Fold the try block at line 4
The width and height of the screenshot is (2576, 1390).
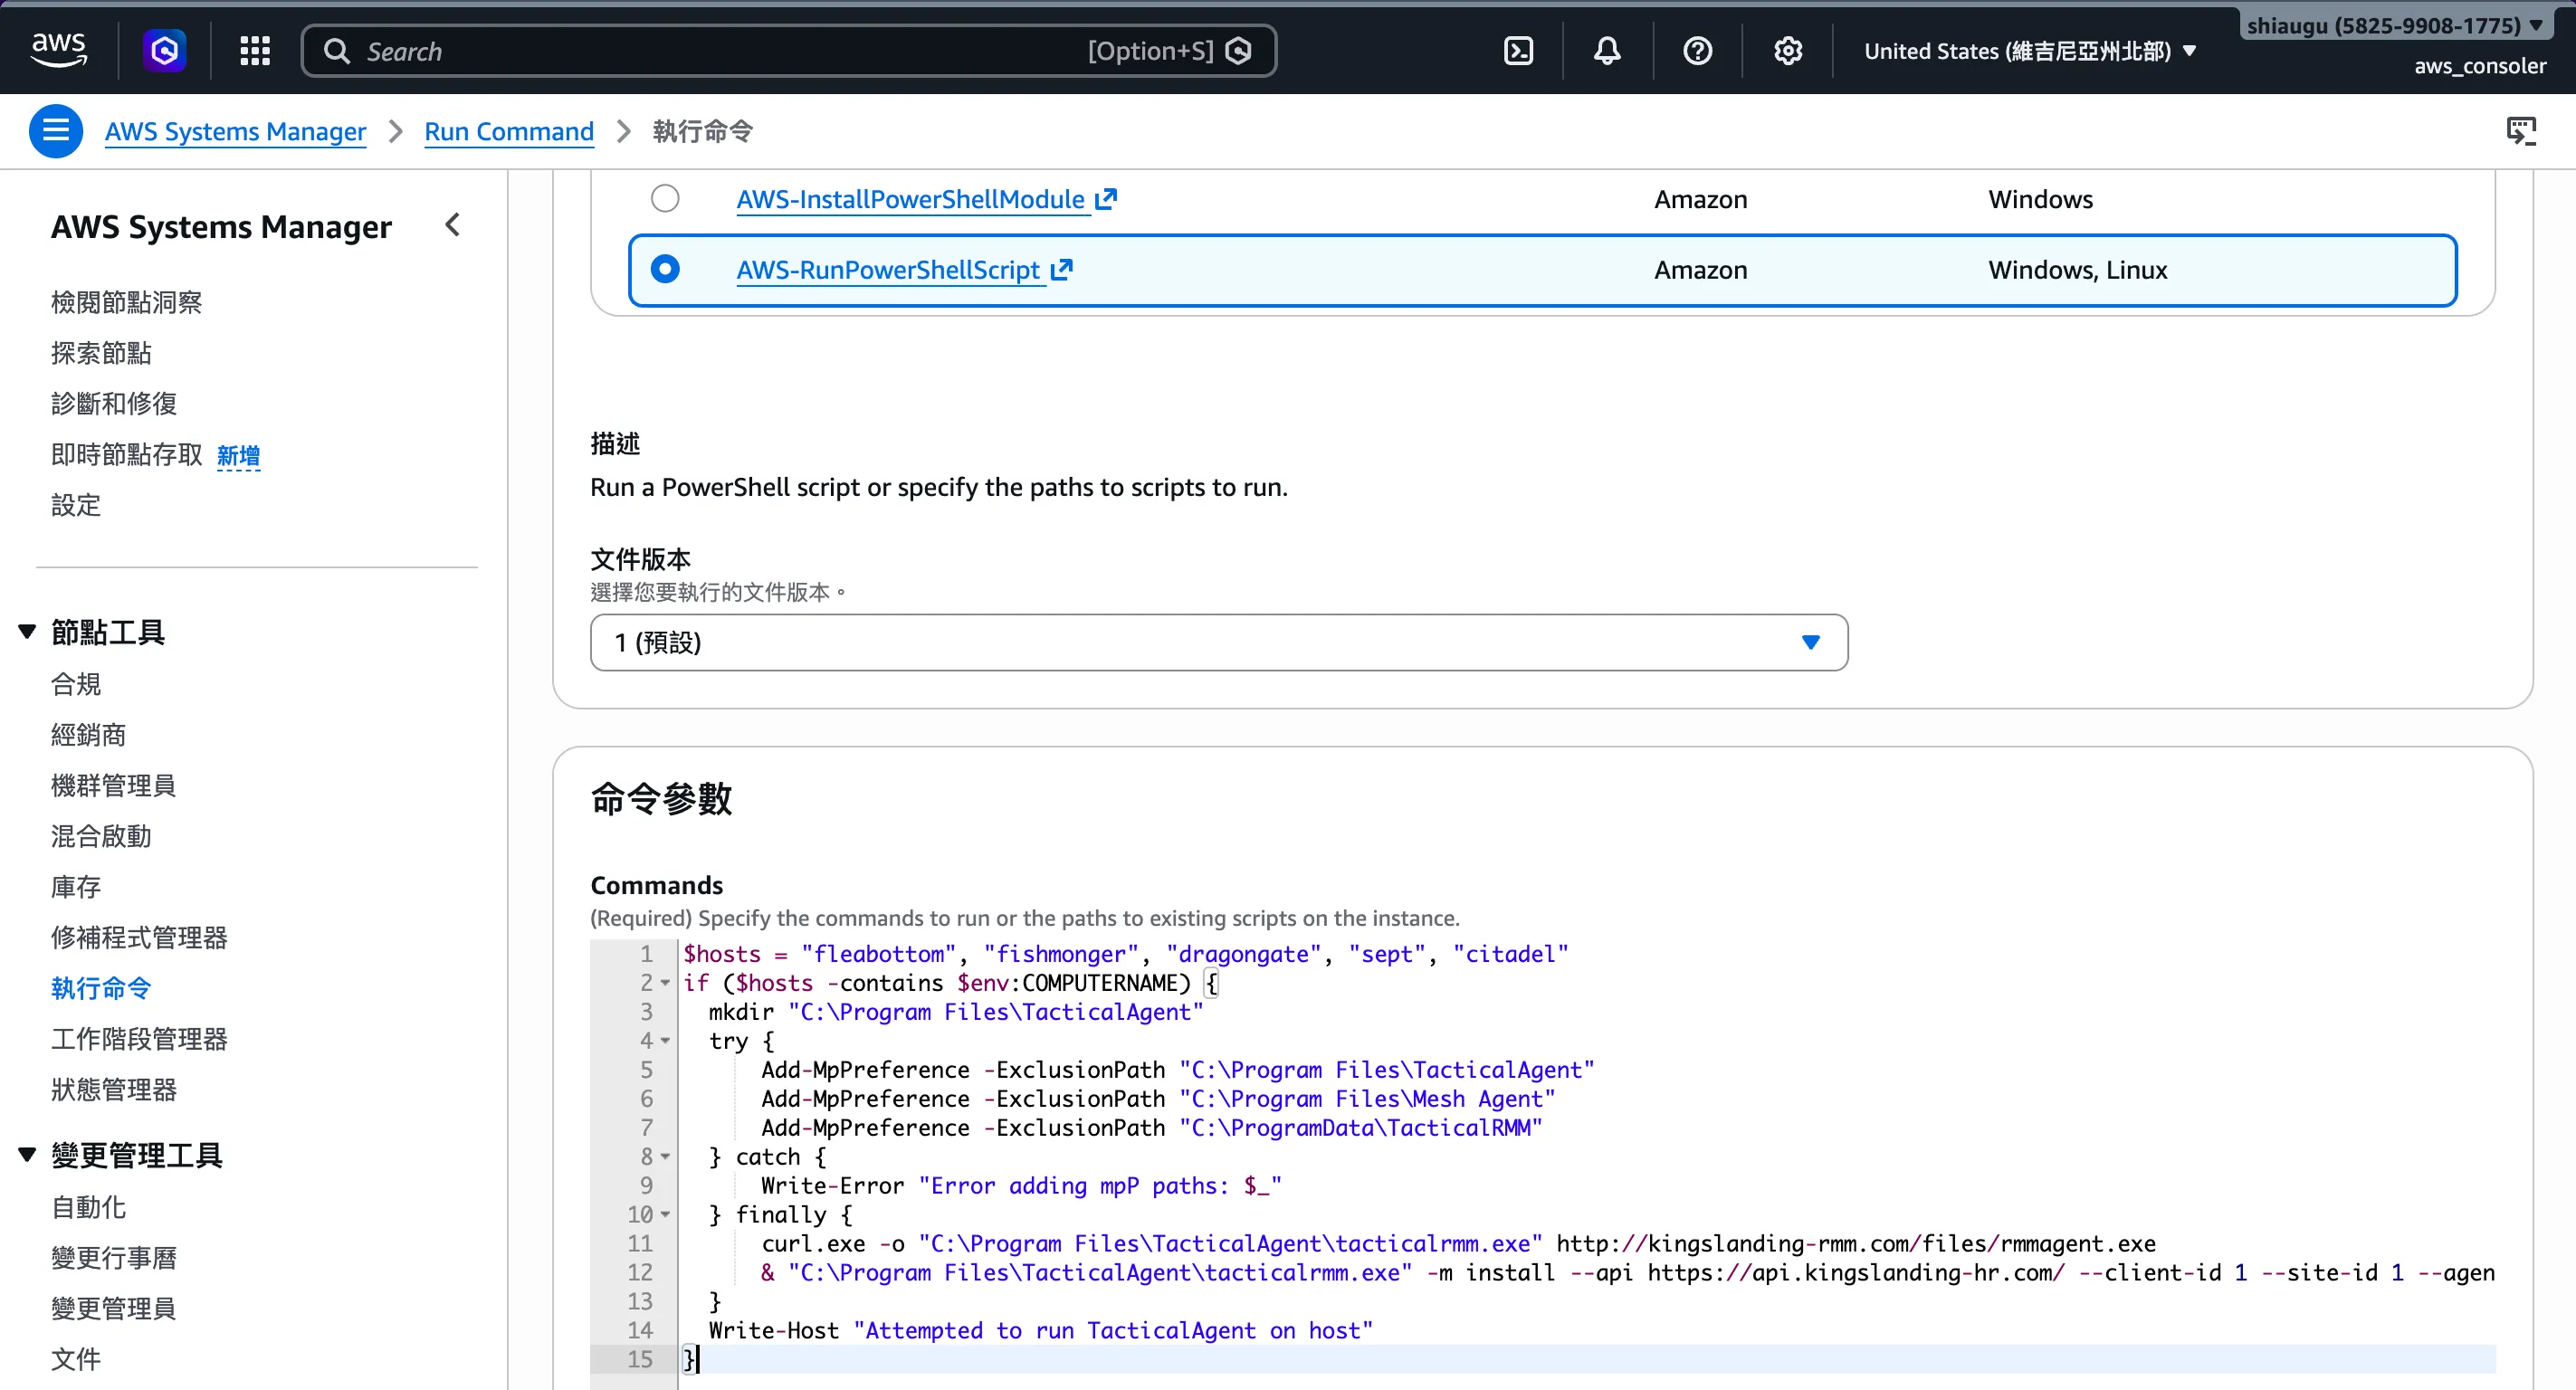pos(665,1042)
